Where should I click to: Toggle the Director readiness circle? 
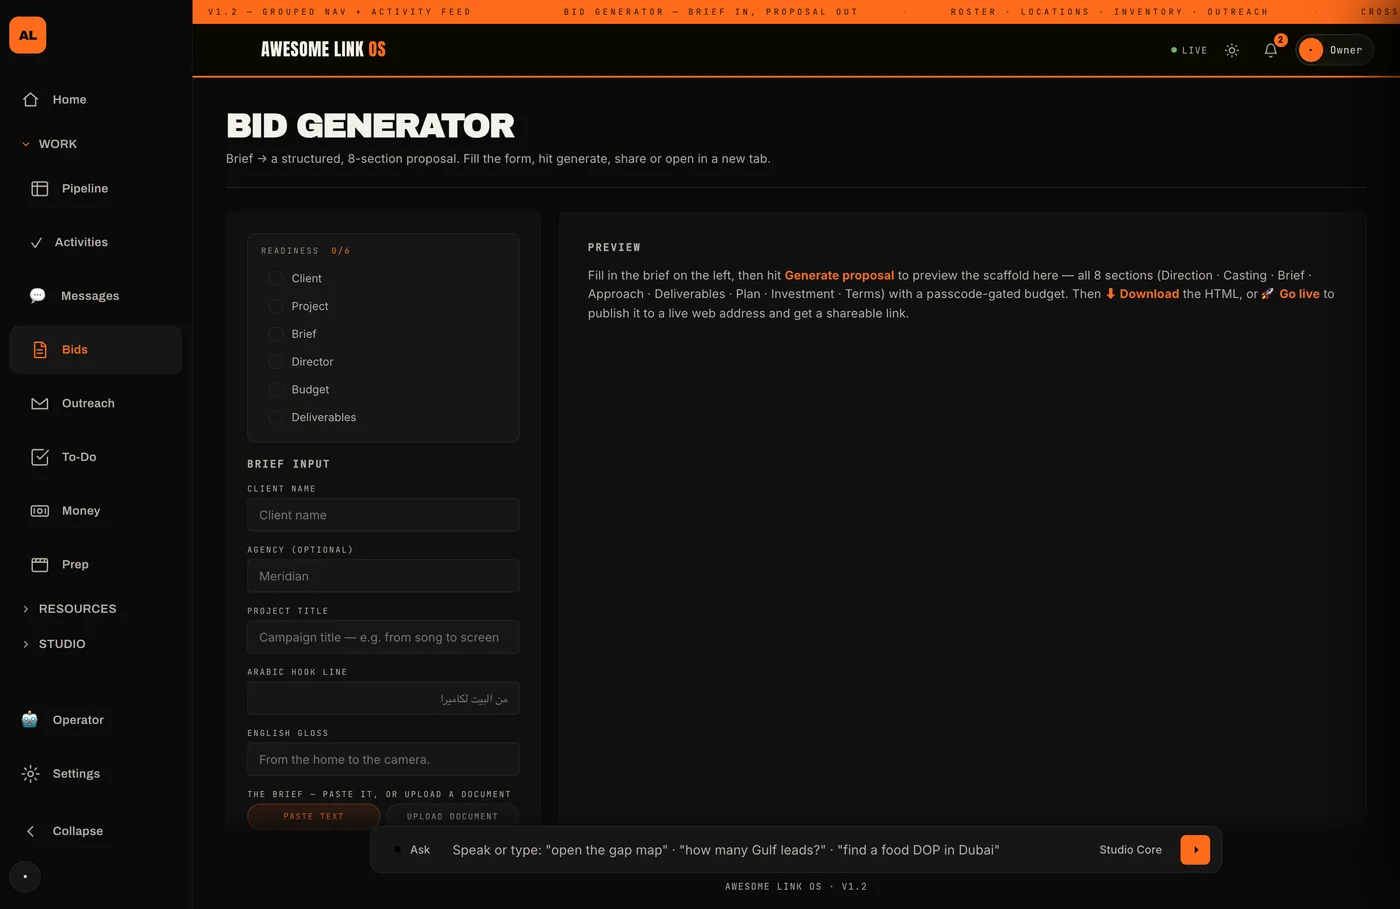276,362
